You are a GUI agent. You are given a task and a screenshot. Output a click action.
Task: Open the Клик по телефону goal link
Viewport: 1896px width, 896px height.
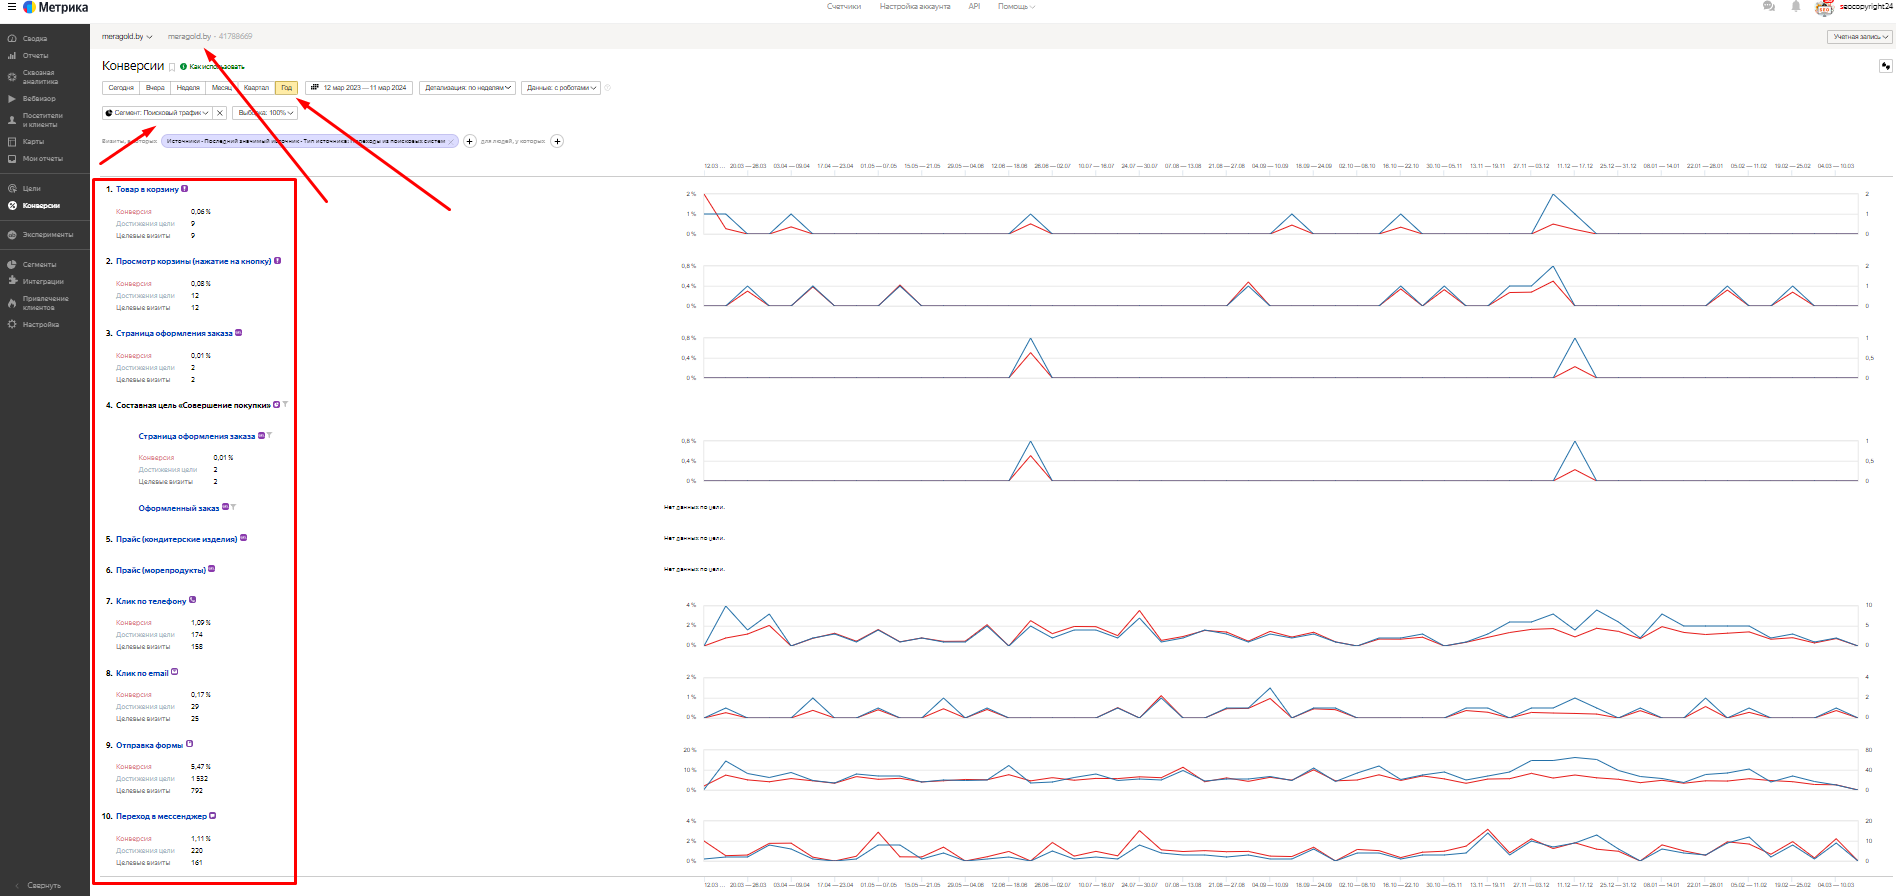tap(151, 601)
